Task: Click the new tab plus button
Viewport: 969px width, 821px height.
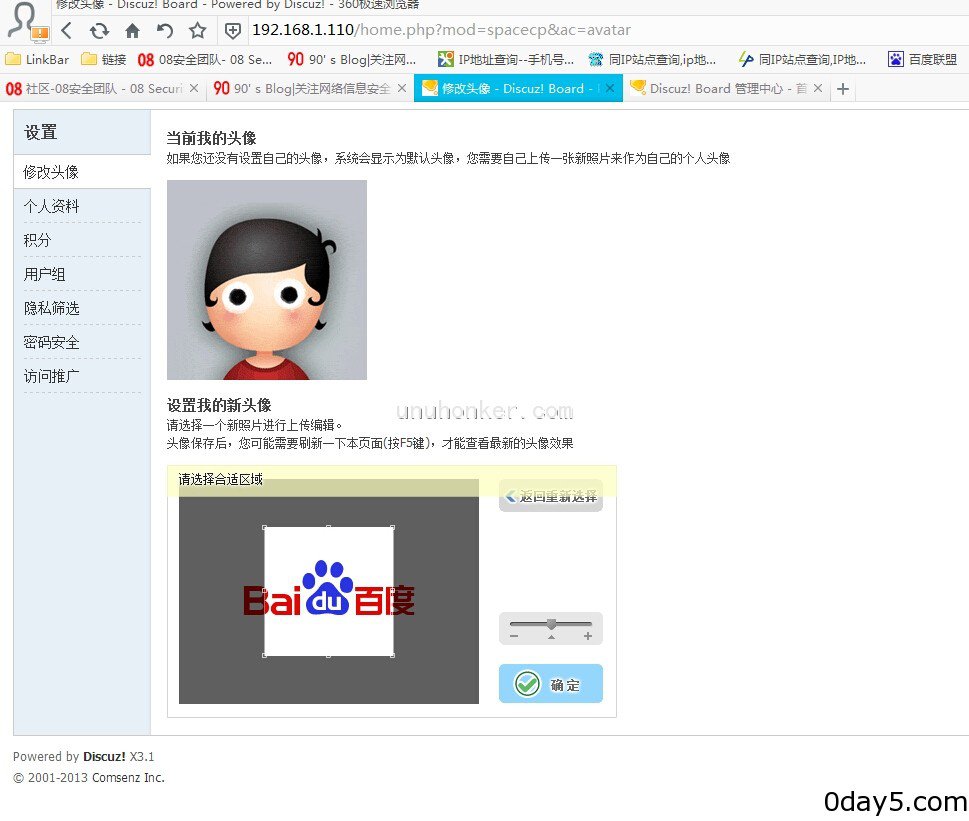Action: click(843, 88)
